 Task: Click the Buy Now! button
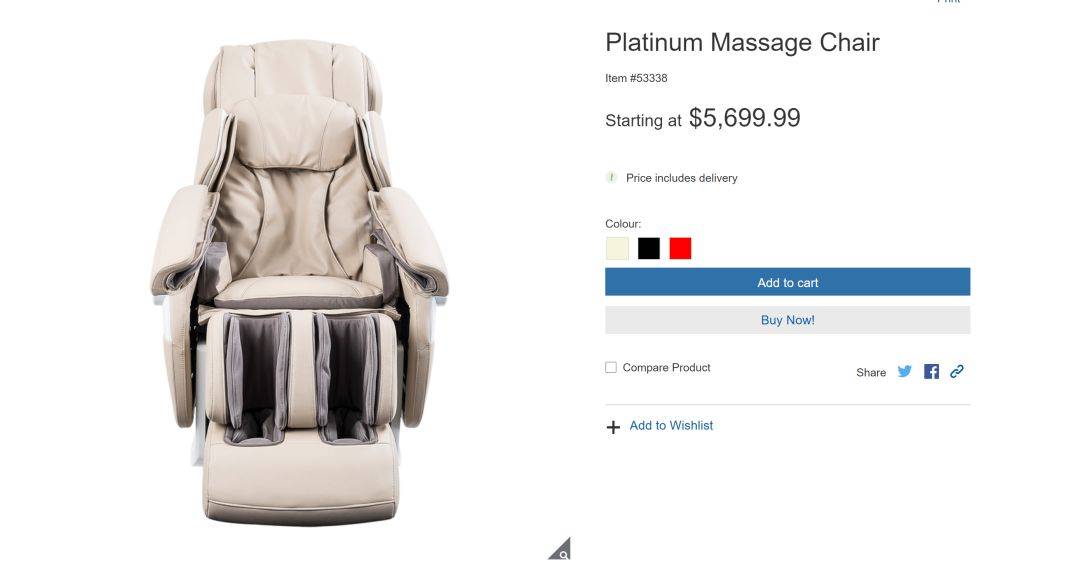click(x=787, y=320)
